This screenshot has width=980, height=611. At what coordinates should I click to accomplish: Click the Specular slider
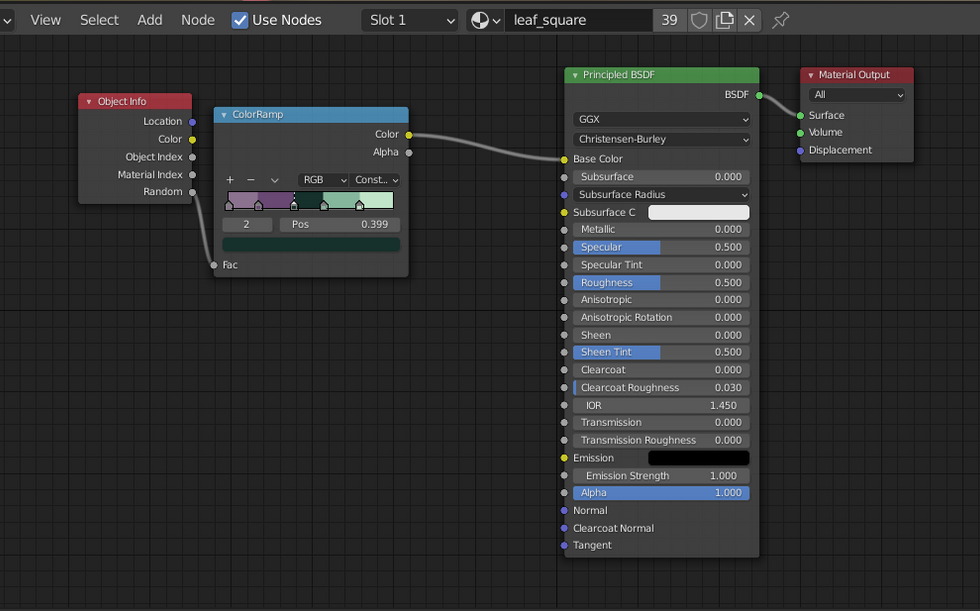coord(661,247)
